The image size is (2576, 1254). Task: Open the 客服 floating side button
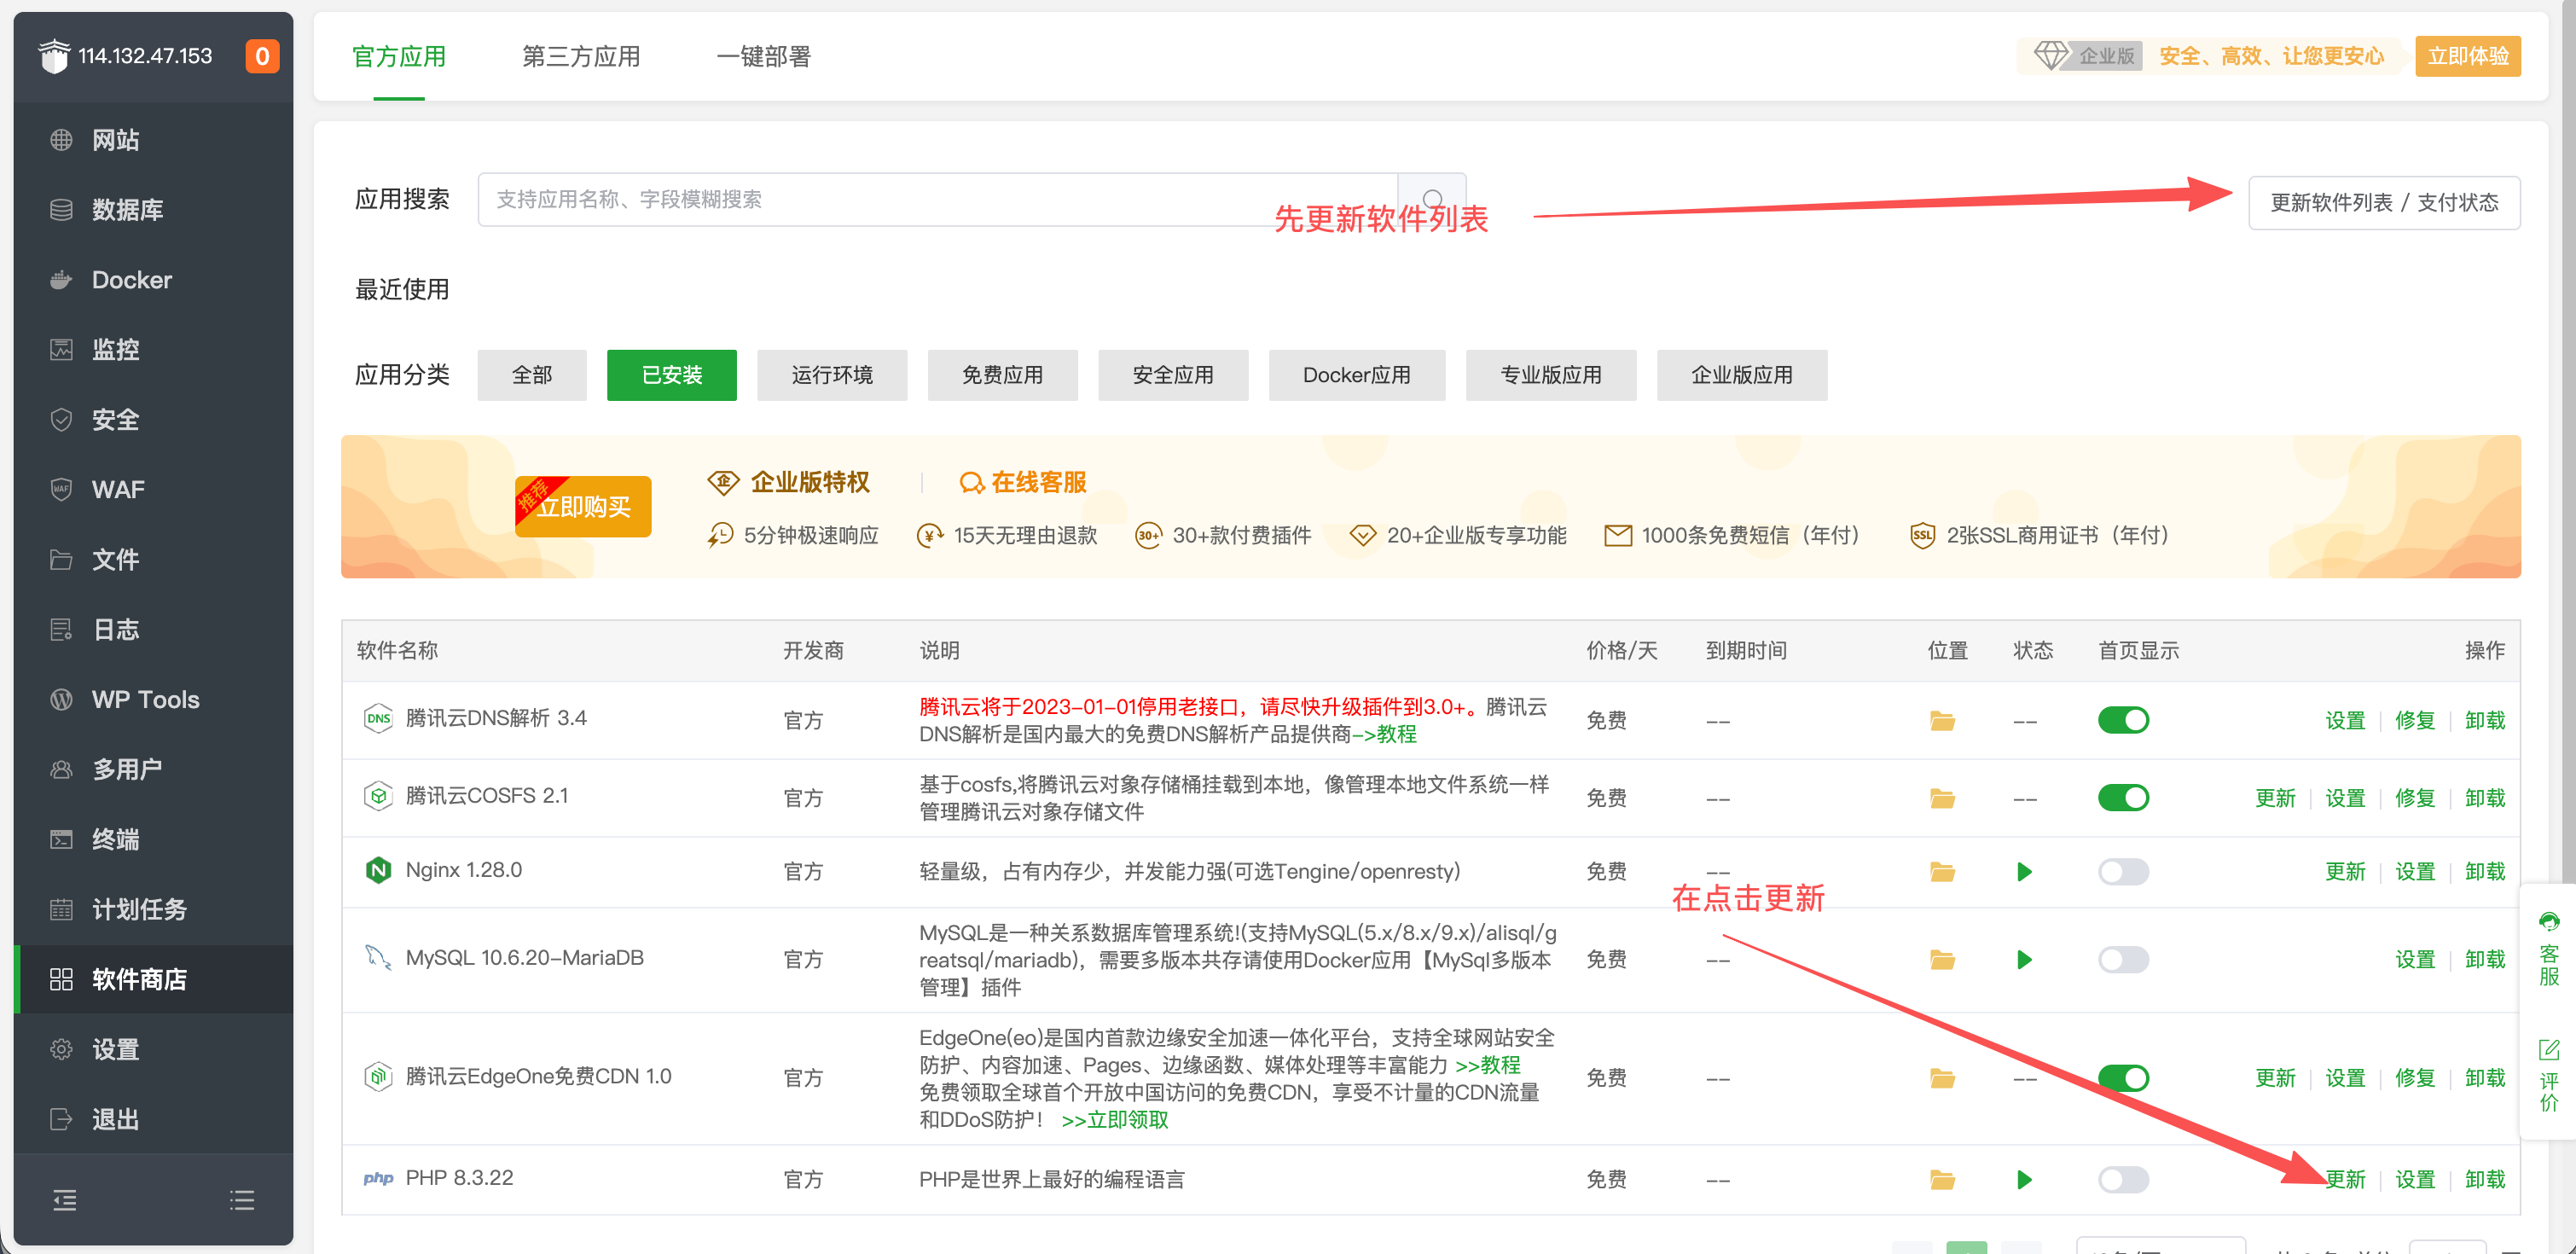pyautogui.click(x=2549, y=949)
